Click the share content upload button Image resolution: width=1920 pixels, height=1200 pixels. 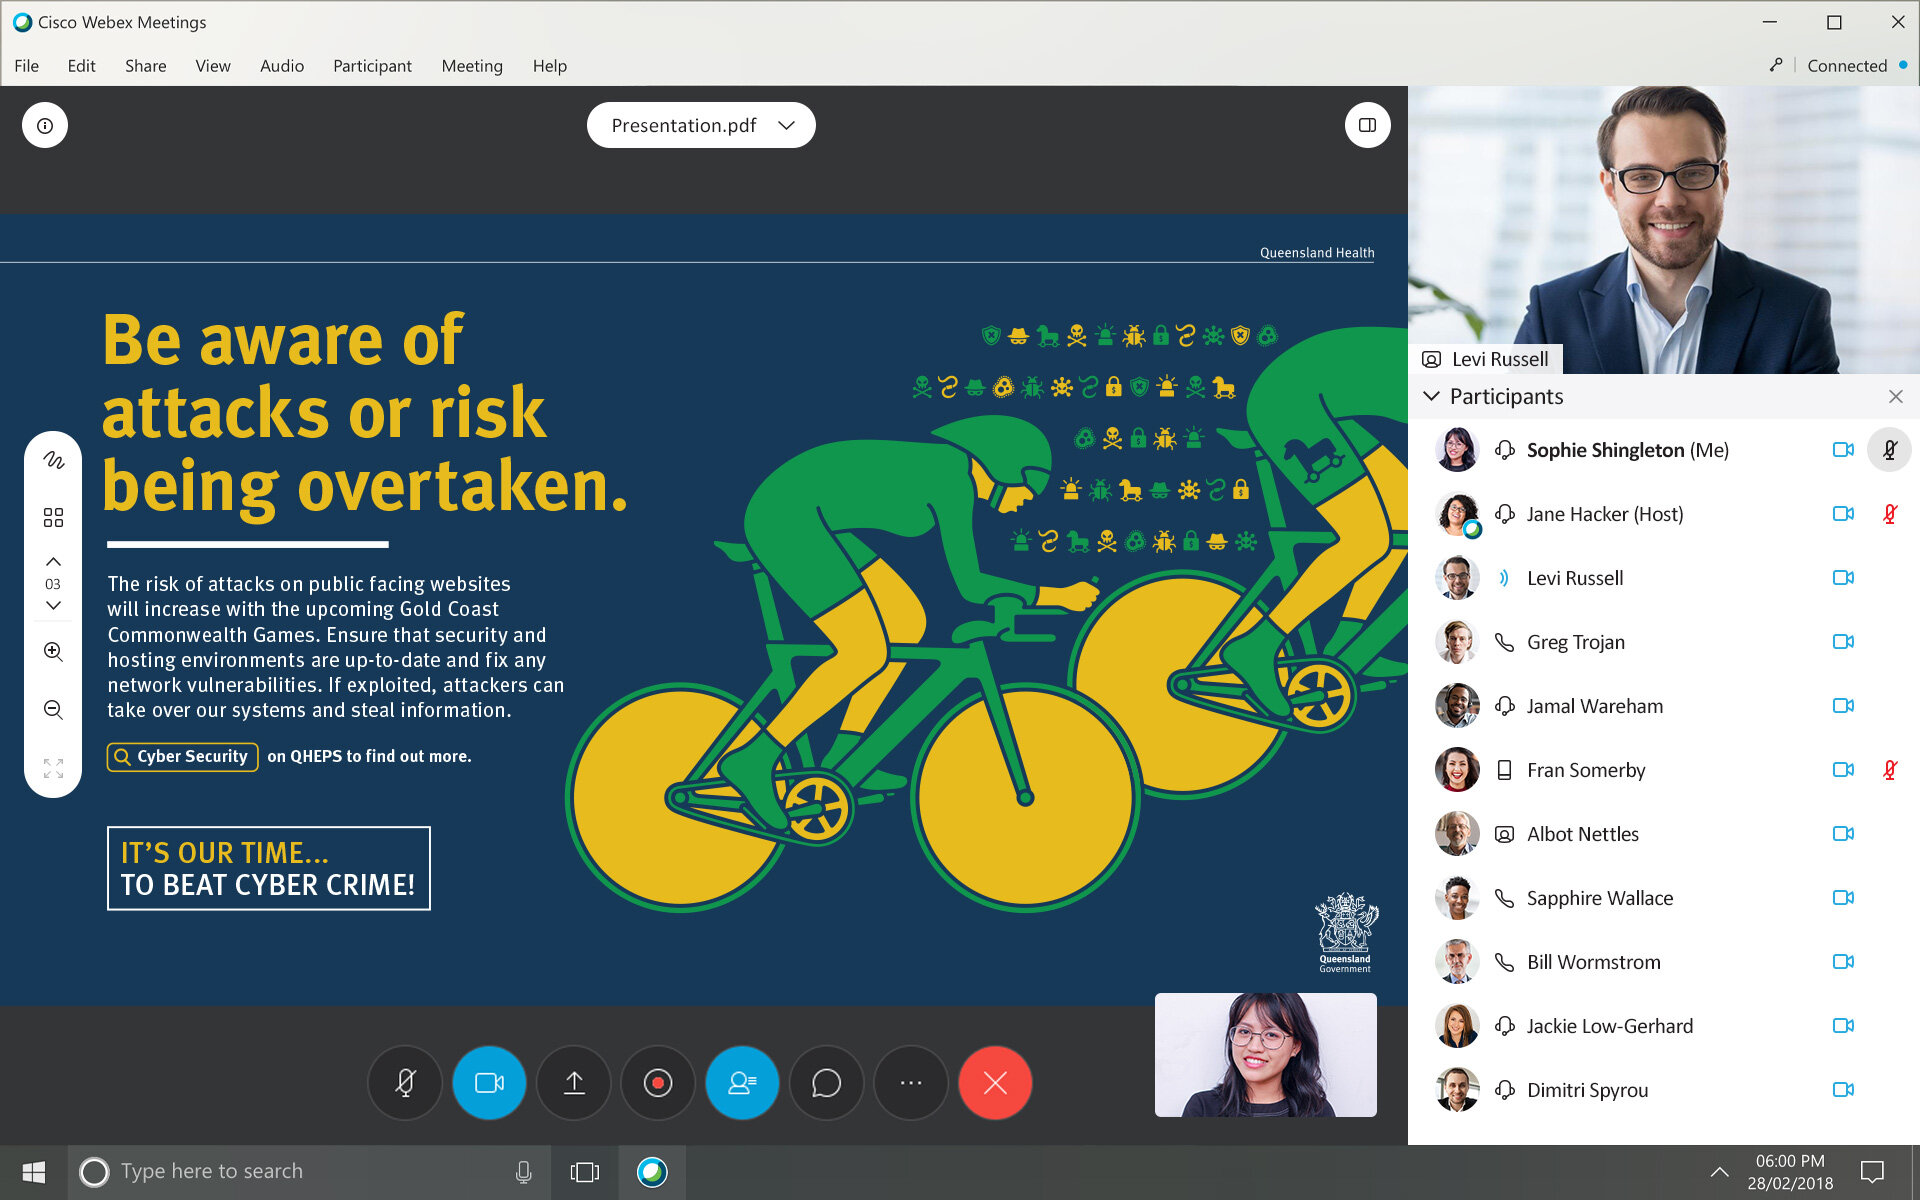574,1083
